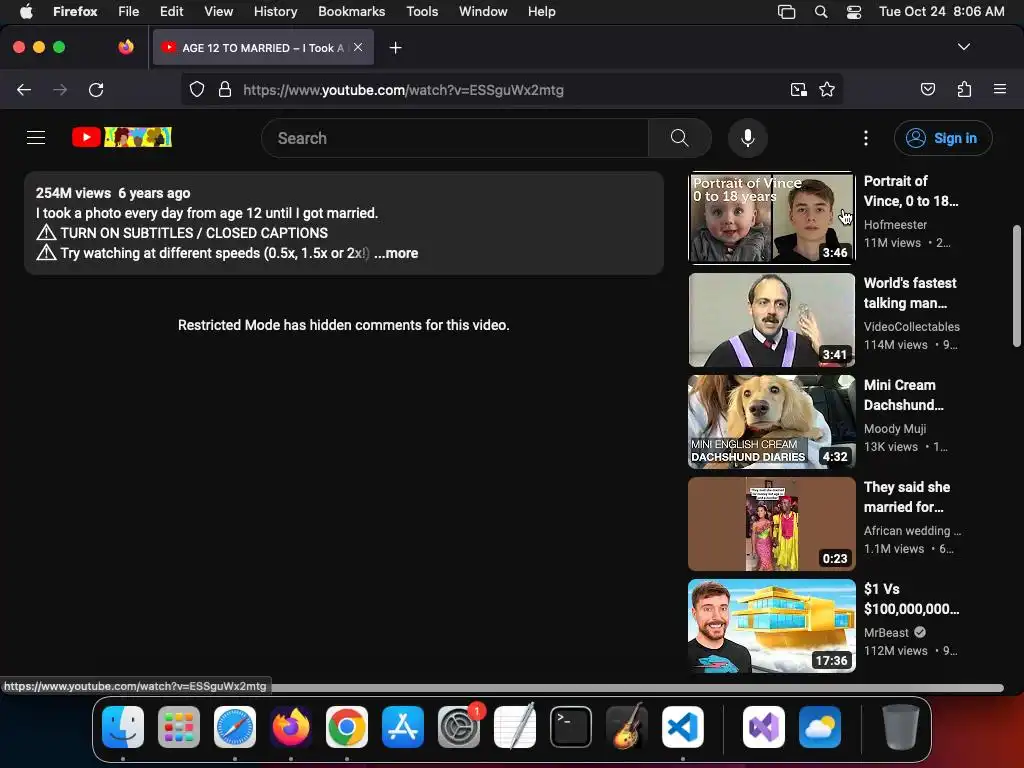Open picture-in-picture icon in address bar
Image resolution: width=1024 pixels, height=768 pixels.
(798, 89)
